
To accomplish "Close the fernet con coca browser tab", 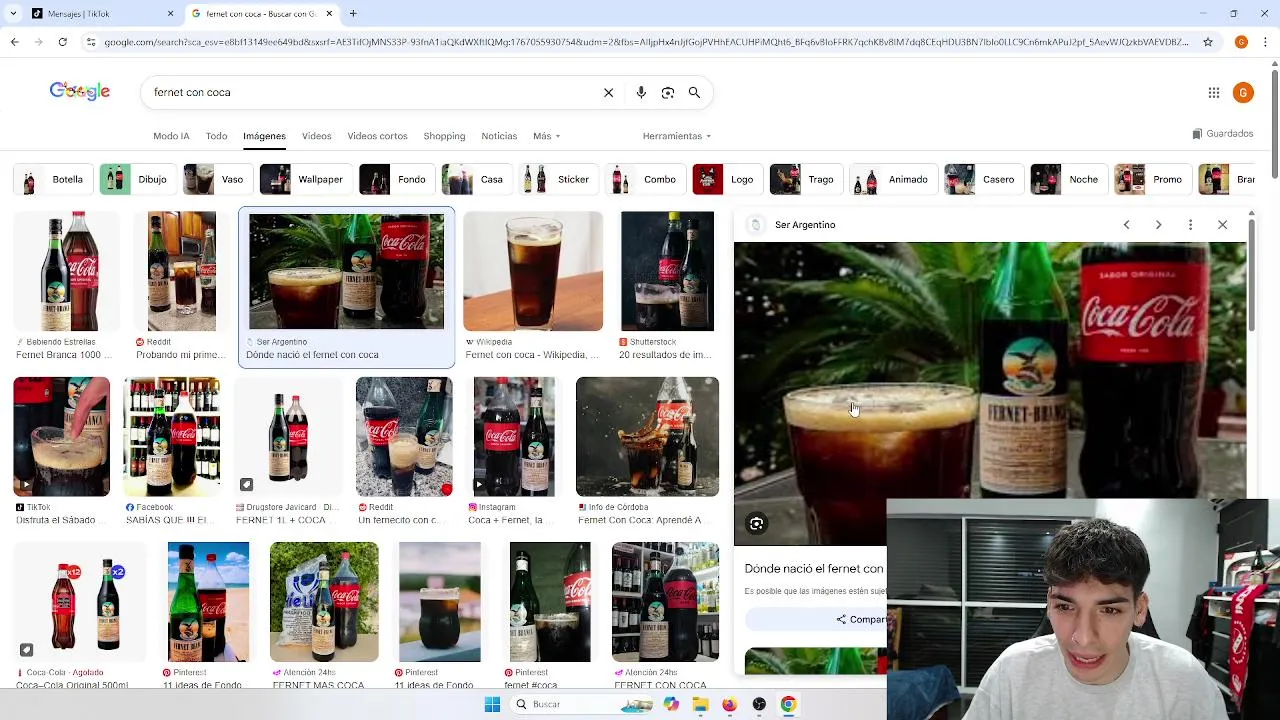I will (x=329, y=14).
